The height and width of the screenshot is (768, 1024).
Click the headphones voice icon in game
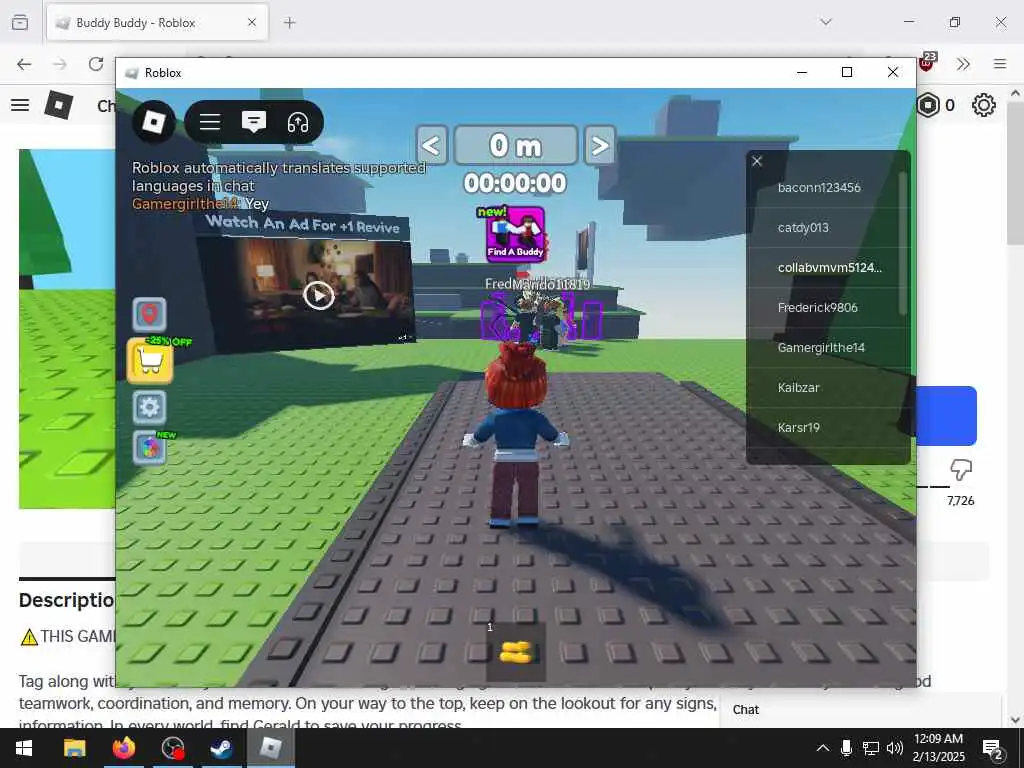tap(298, 122)
